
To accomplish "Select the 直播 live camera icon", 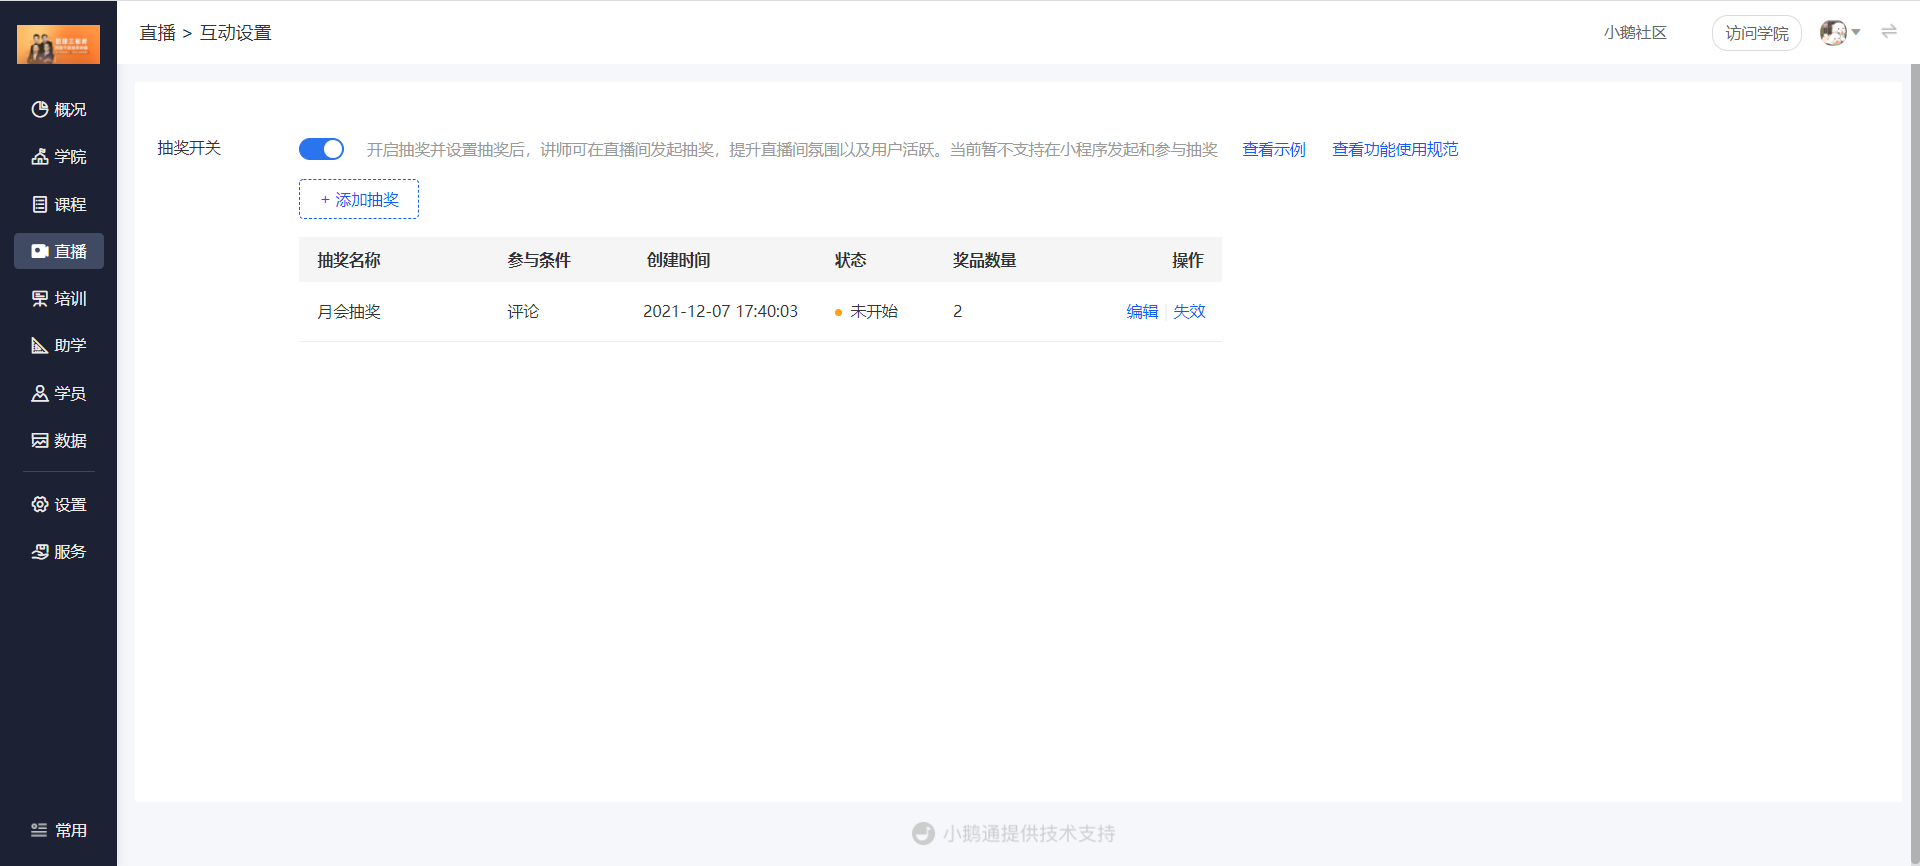I will 40,251.
